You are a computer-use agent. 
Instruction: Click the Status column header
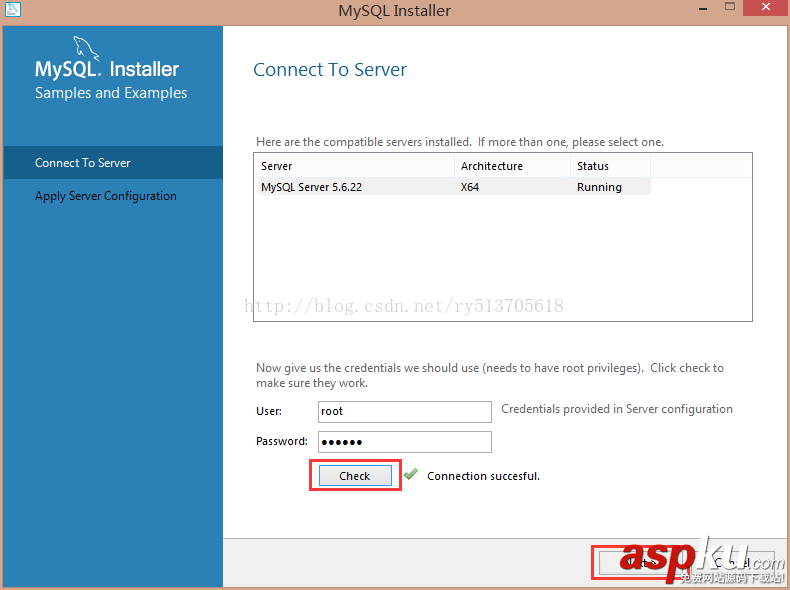point(611,166)
